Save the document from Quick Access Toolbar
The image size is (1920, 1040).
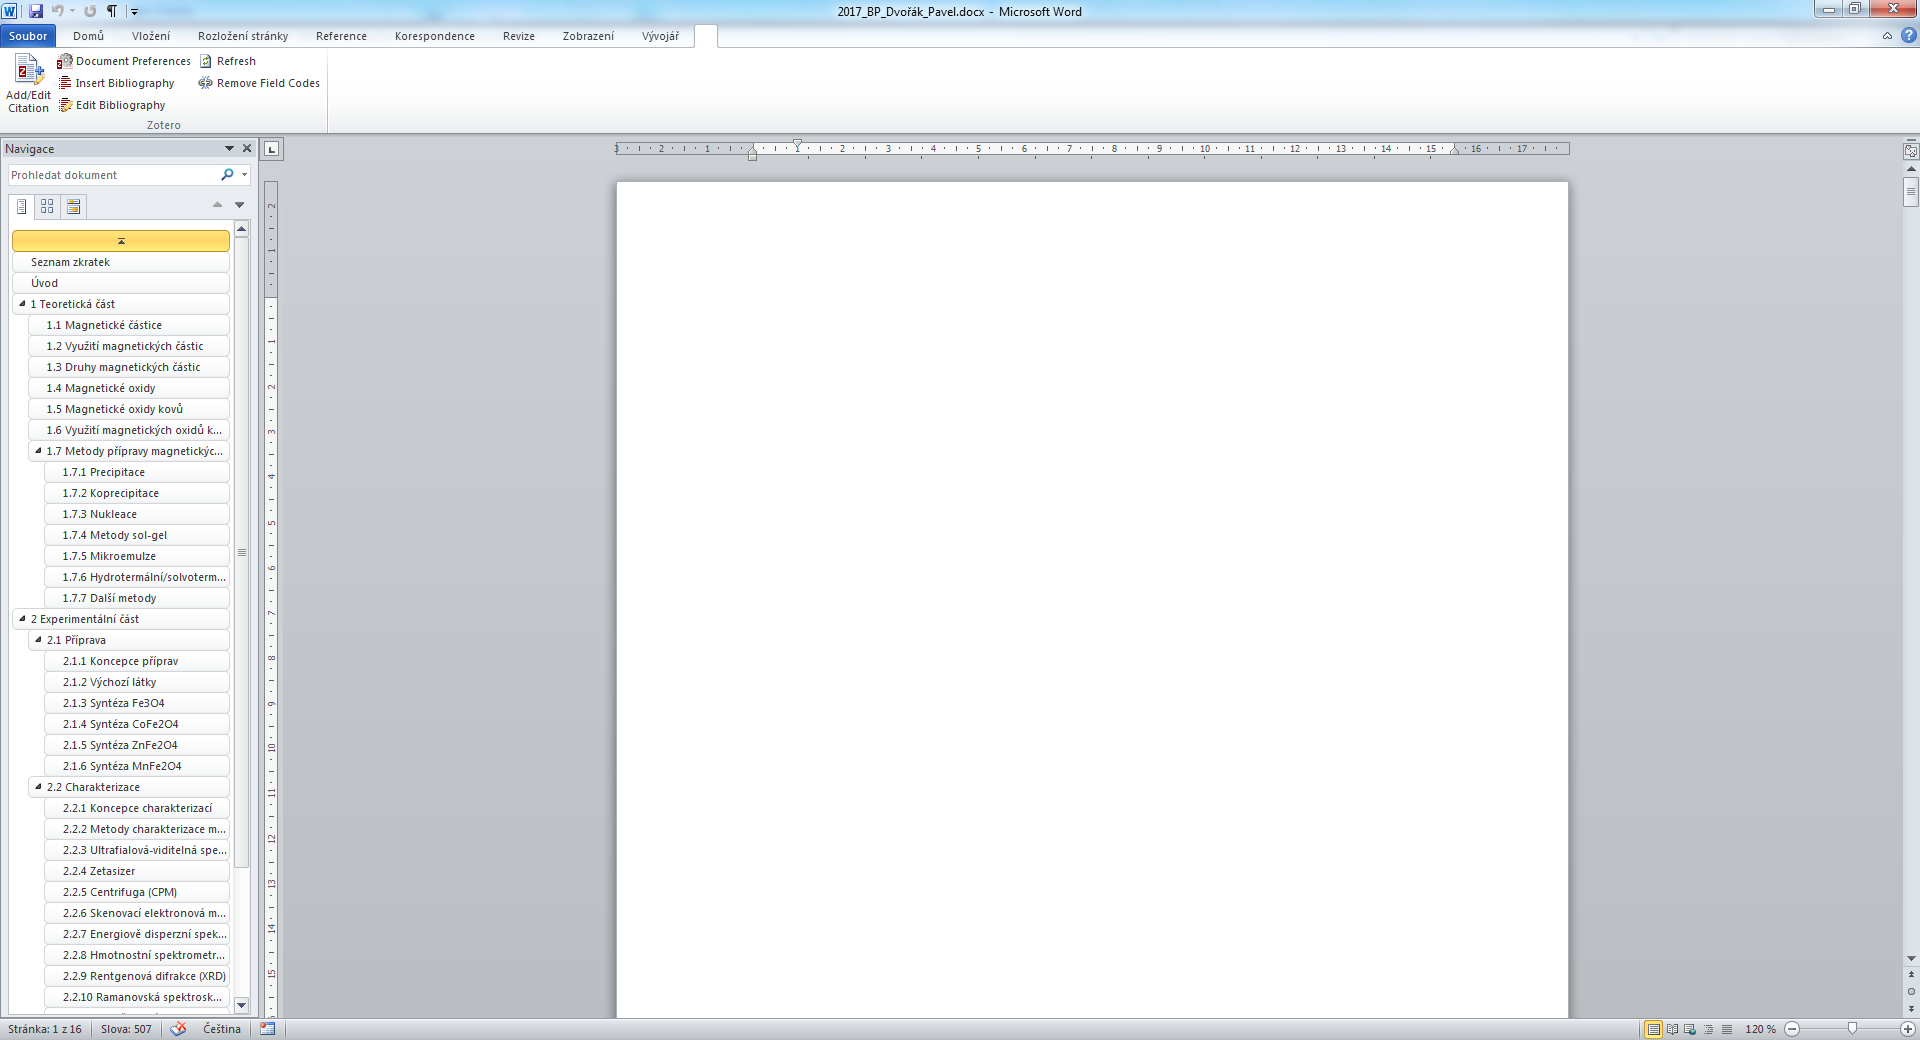coord(36,11)
